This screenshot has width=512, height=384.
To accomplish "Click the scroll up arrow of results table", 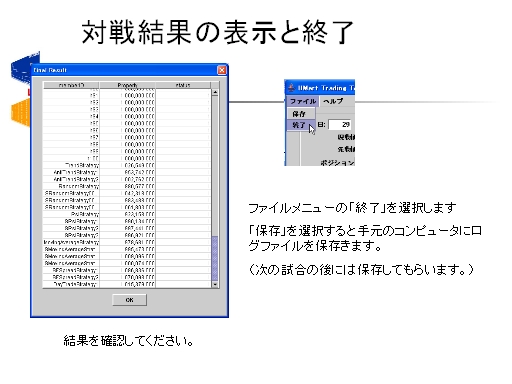I will tap(215, 92).
